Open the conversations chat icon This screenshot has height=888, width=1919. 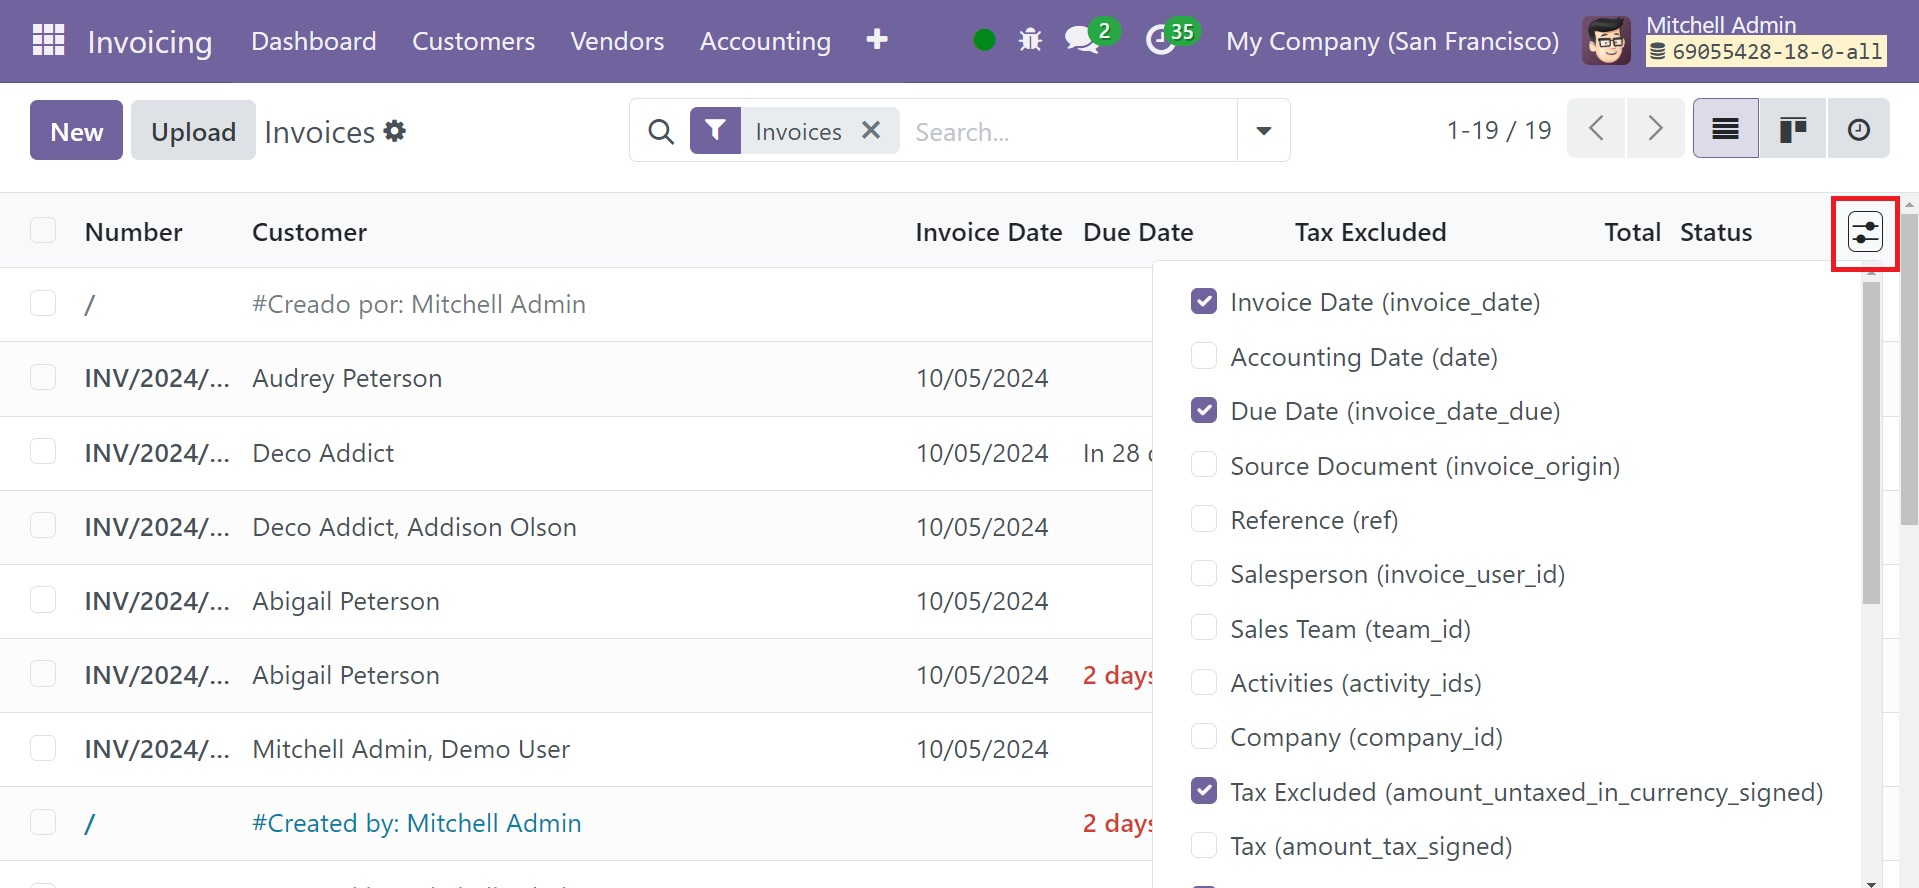coord(1082,40)
